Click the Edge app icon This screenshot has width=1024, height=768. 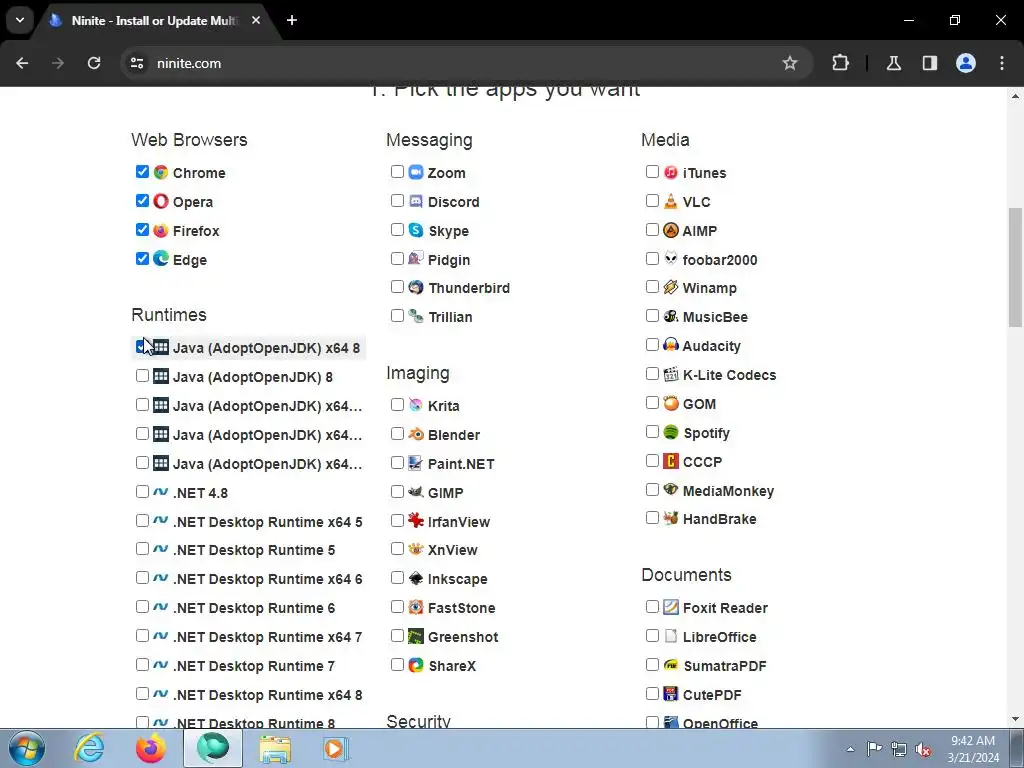click(x=161, y=259)
